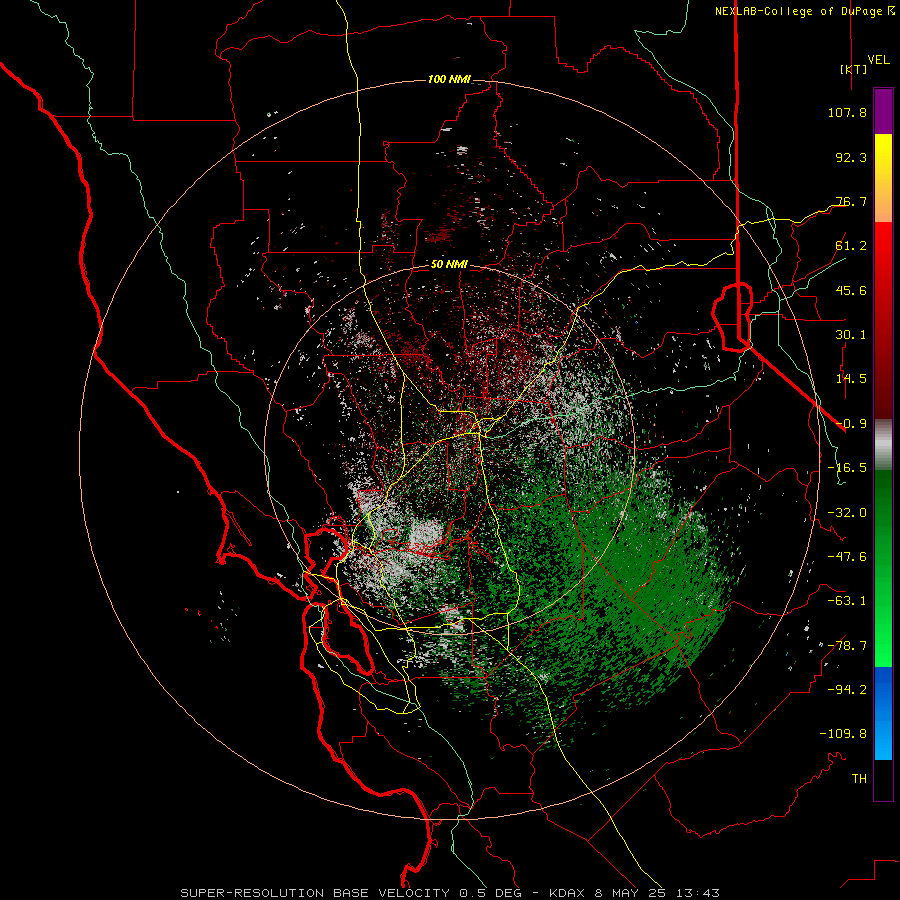Click the 45.6 velocity scale label

[x=851, y=290]
